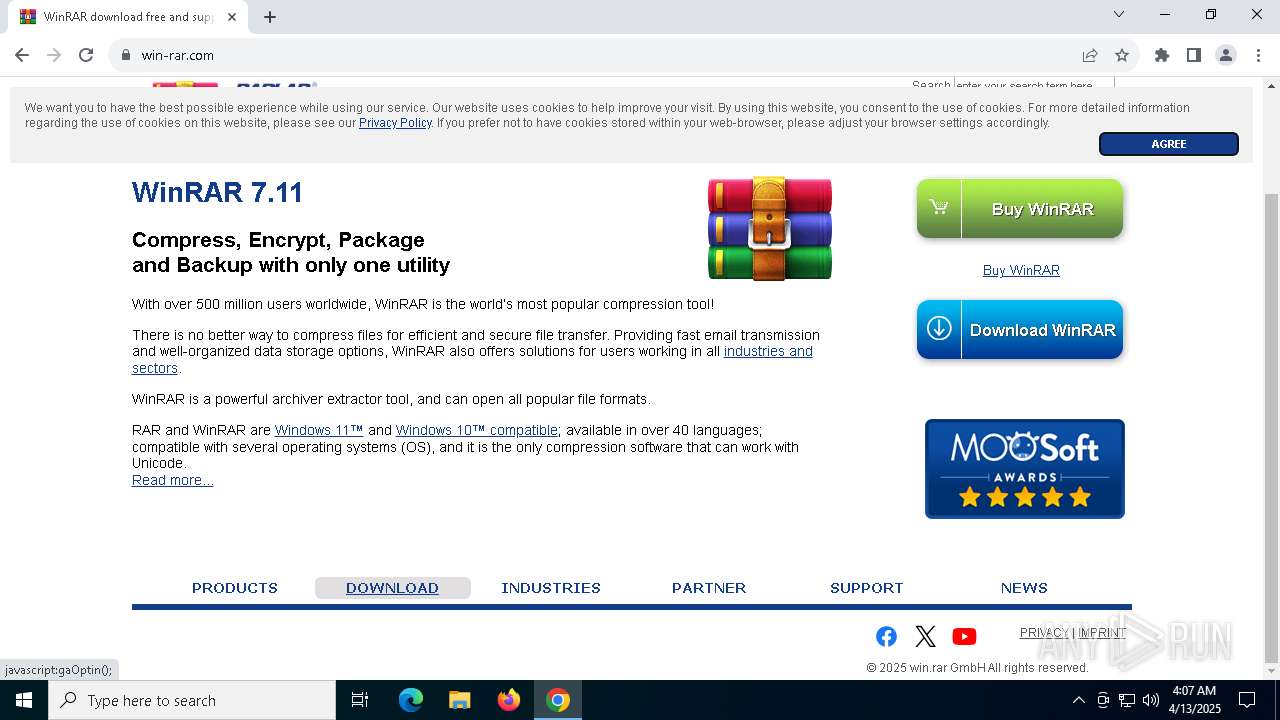Open the PRODUCTS menu item
Image resolution: width=1280 pixels, height=720 pixels.
(235, 588)
